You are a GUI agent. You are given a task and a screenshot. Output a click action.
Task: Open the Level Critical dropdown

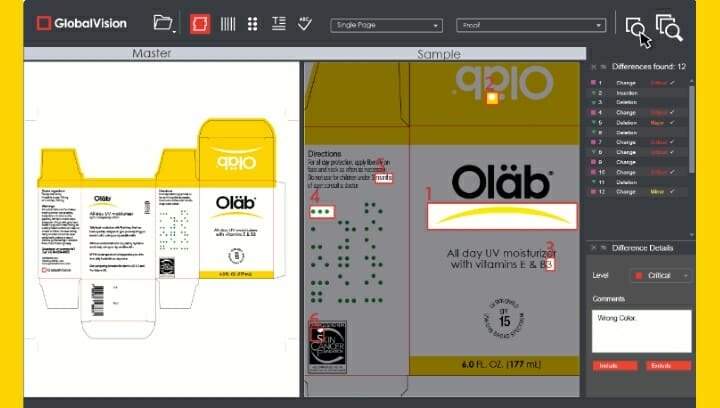tap(660, 275)
